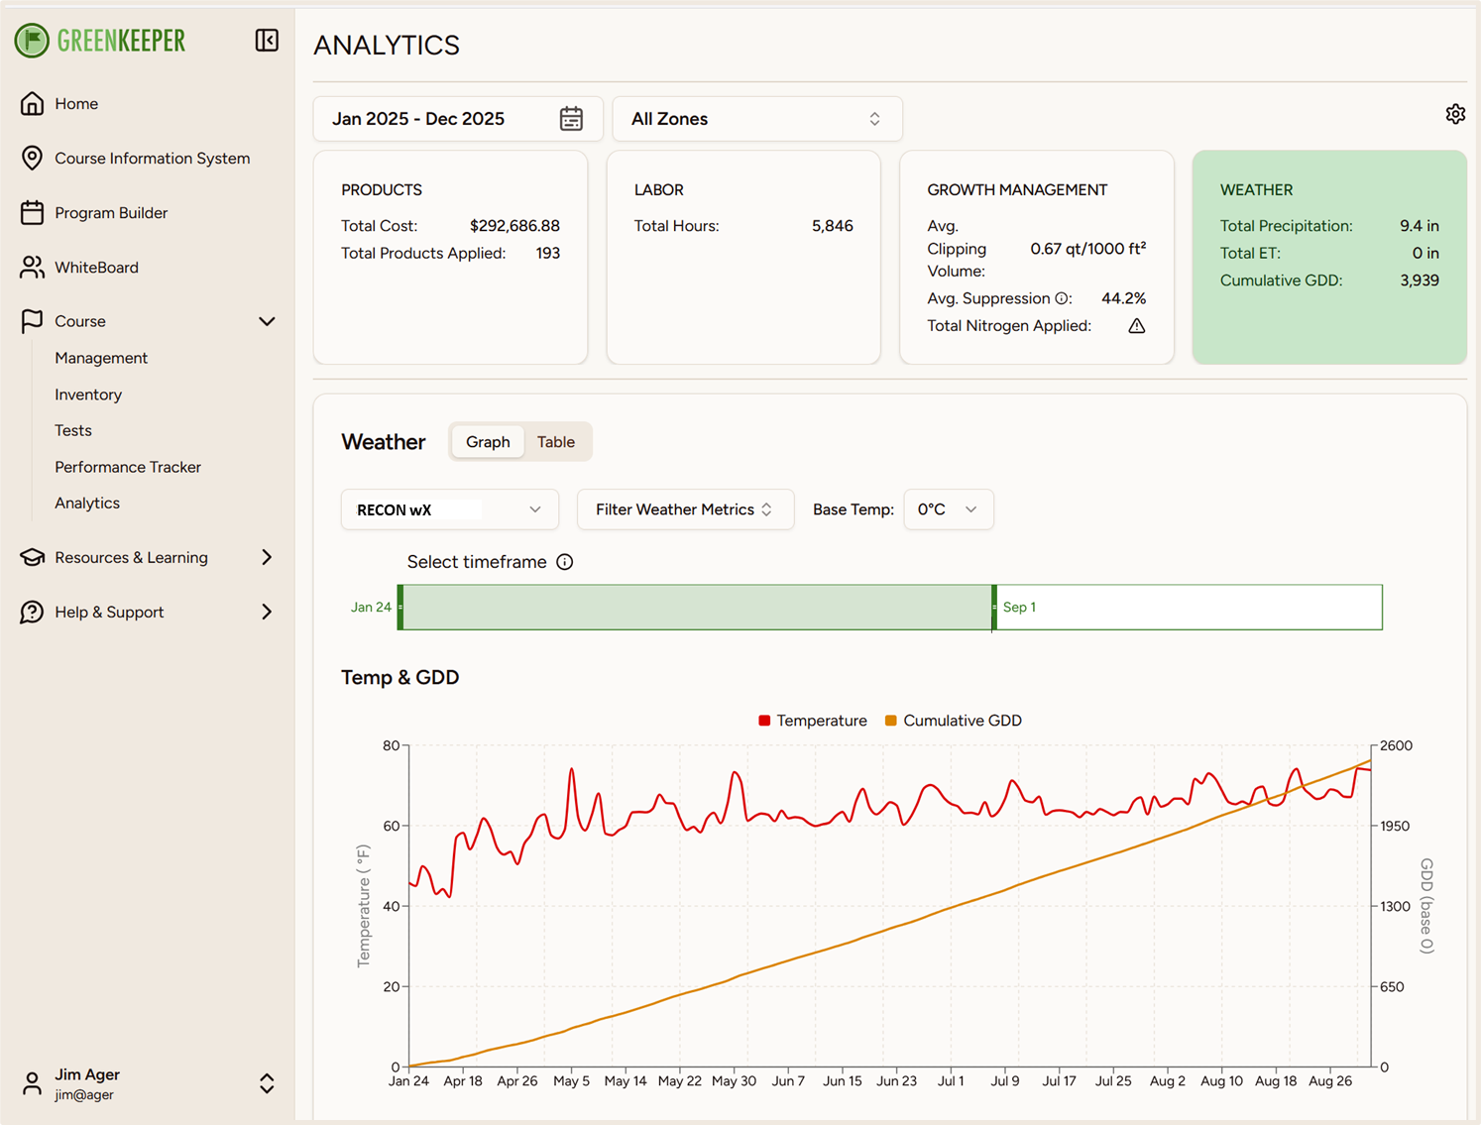Screen dimensions: 1481x1125
Task: Click the GreenKeeper logo
Action: pyautogui.click(x=100, y=40)
